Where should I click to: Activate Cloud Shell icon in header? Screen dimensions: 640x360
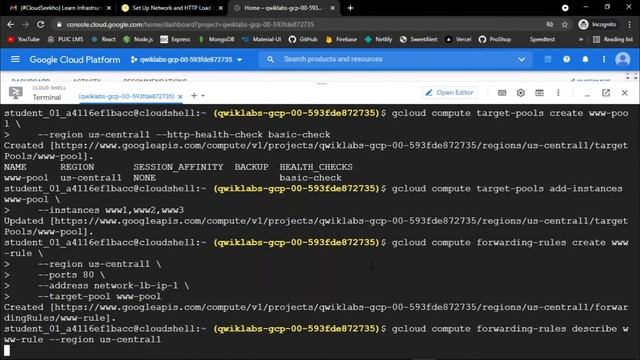pos(548,60)
